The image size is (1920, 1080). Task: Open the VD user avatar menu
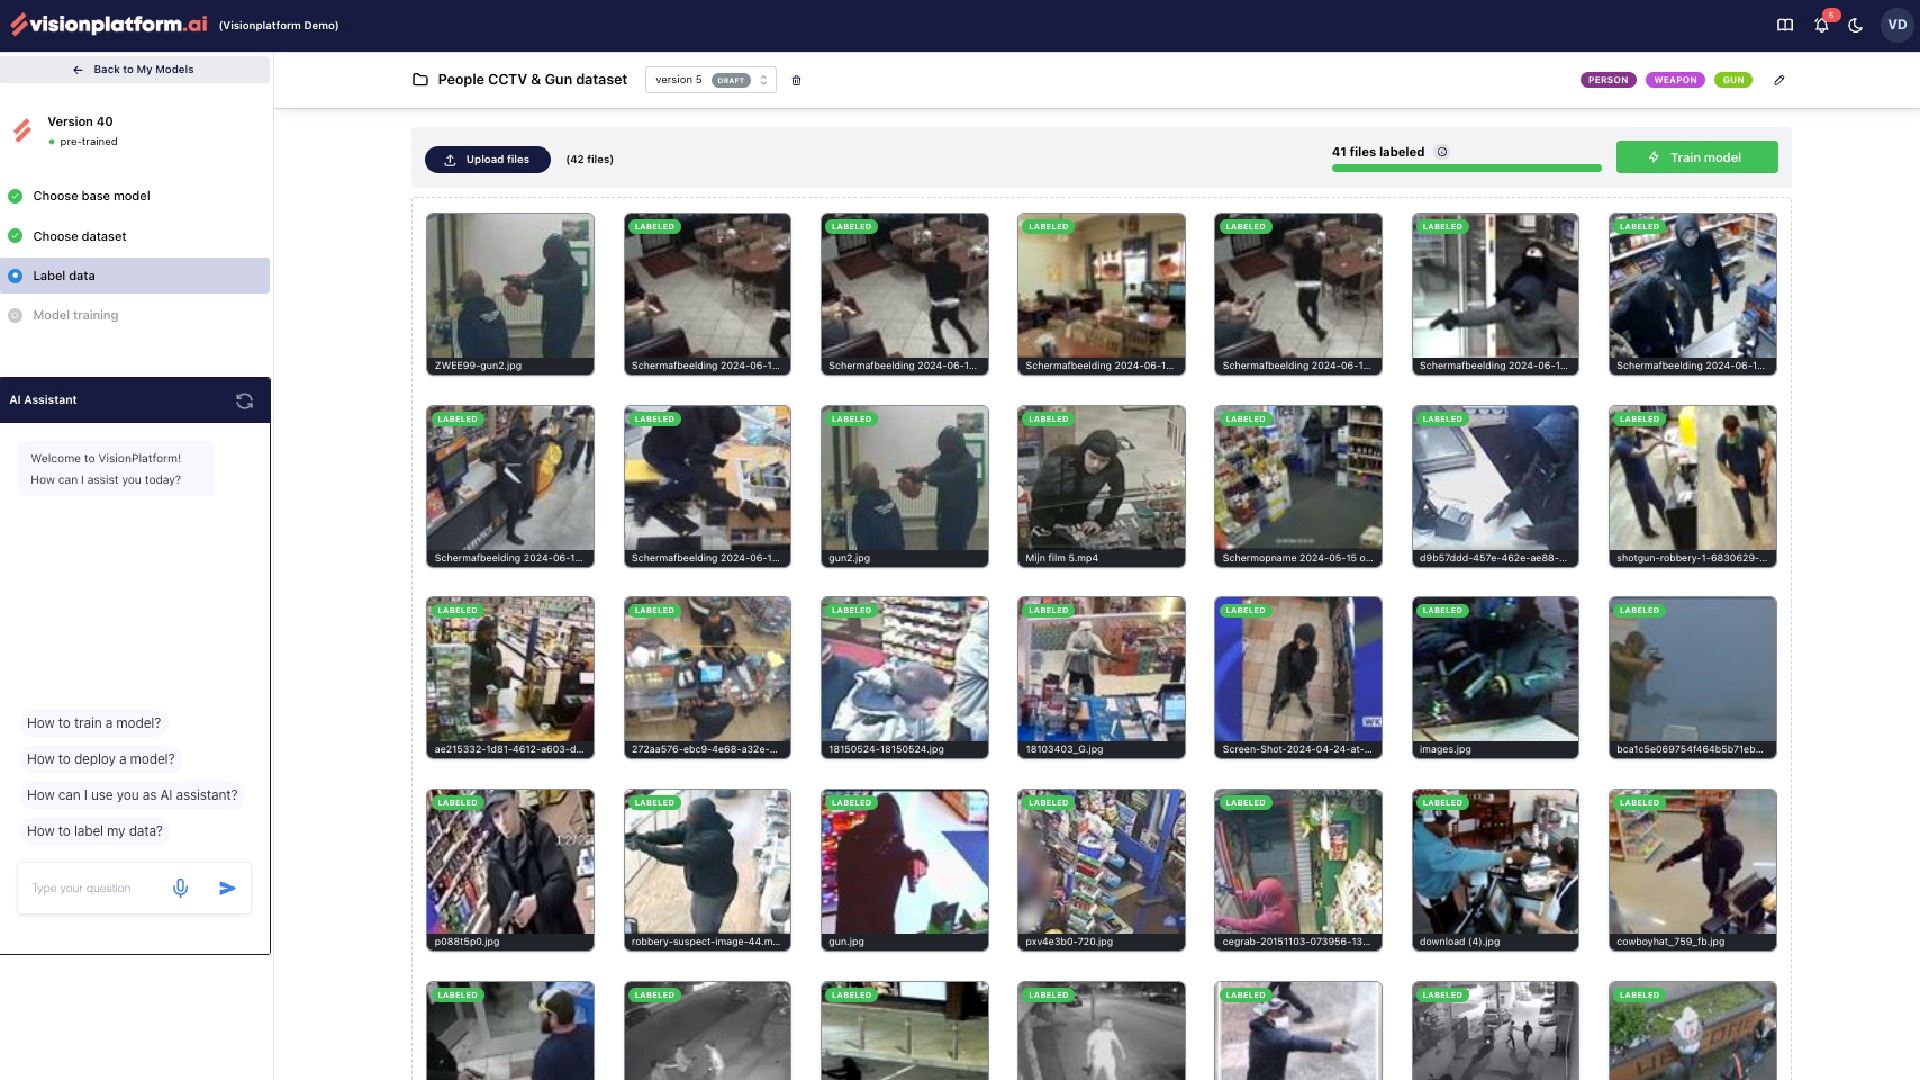coord(1896,25)
